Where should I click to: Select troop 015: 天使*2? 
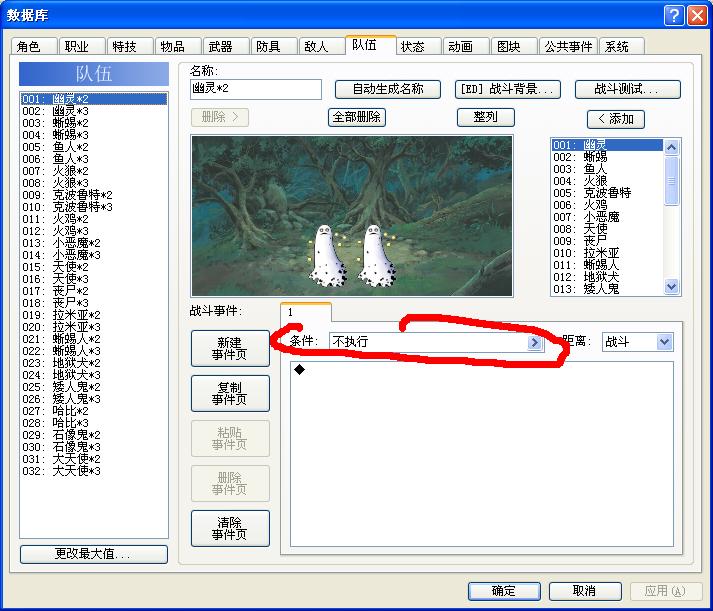(x=94, y=267)
